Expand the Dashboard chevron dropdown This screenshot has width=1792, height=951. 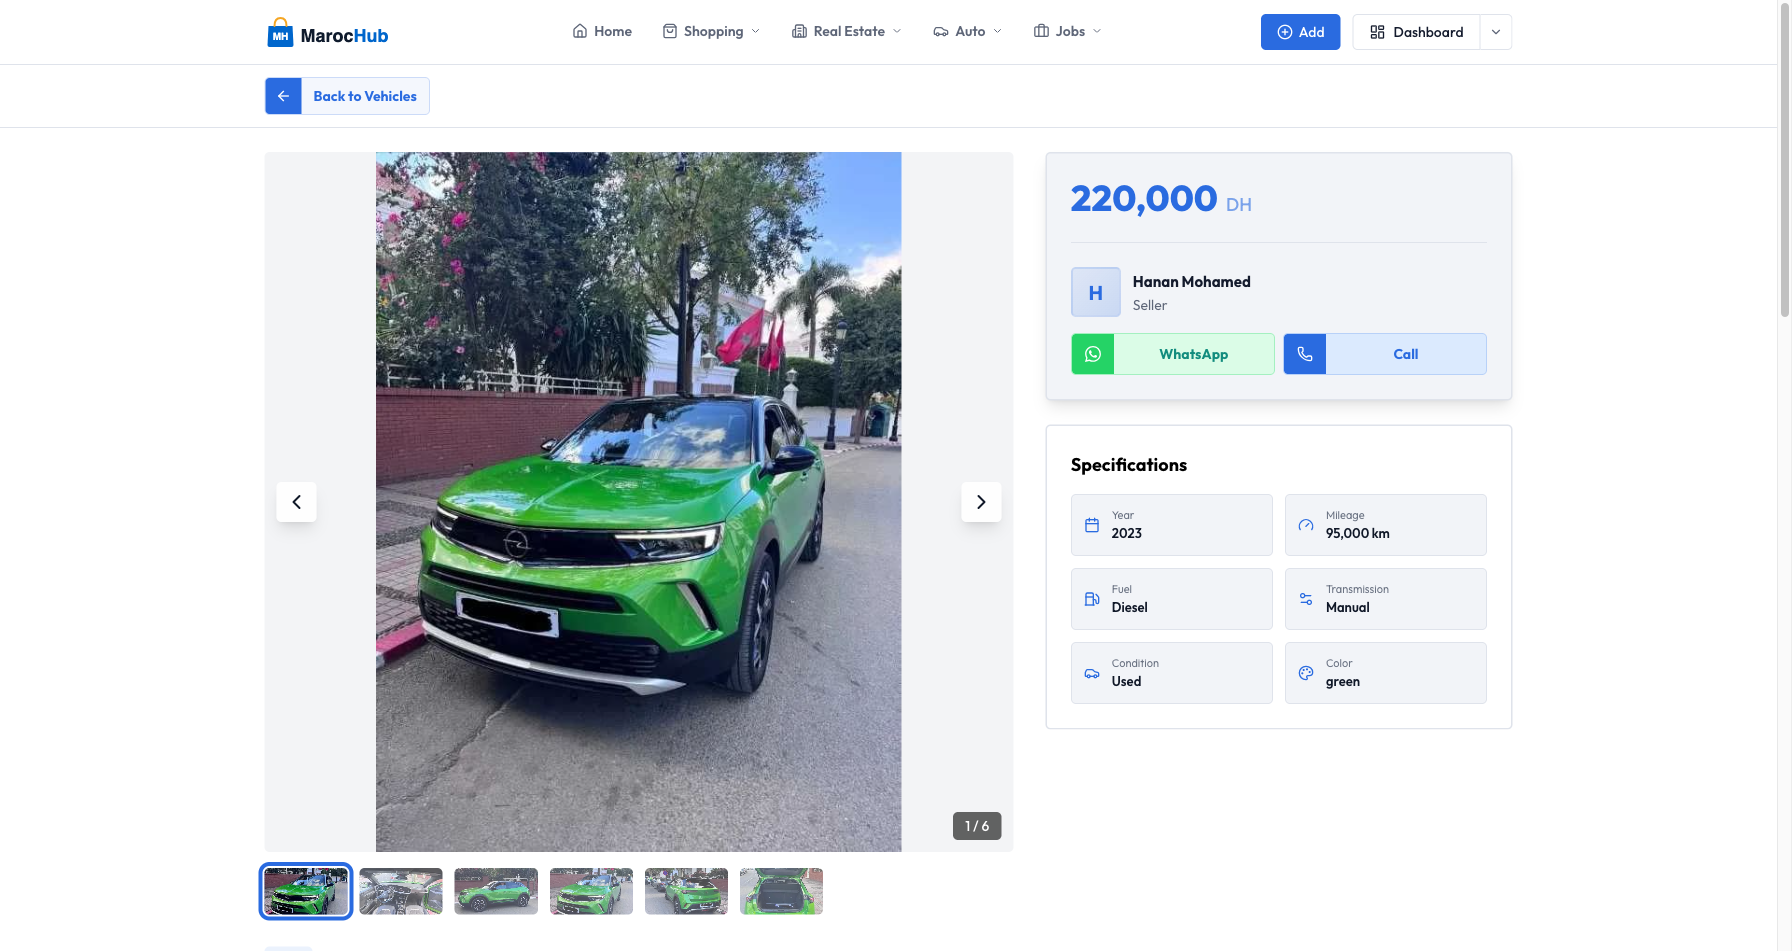click(1495, 32)
